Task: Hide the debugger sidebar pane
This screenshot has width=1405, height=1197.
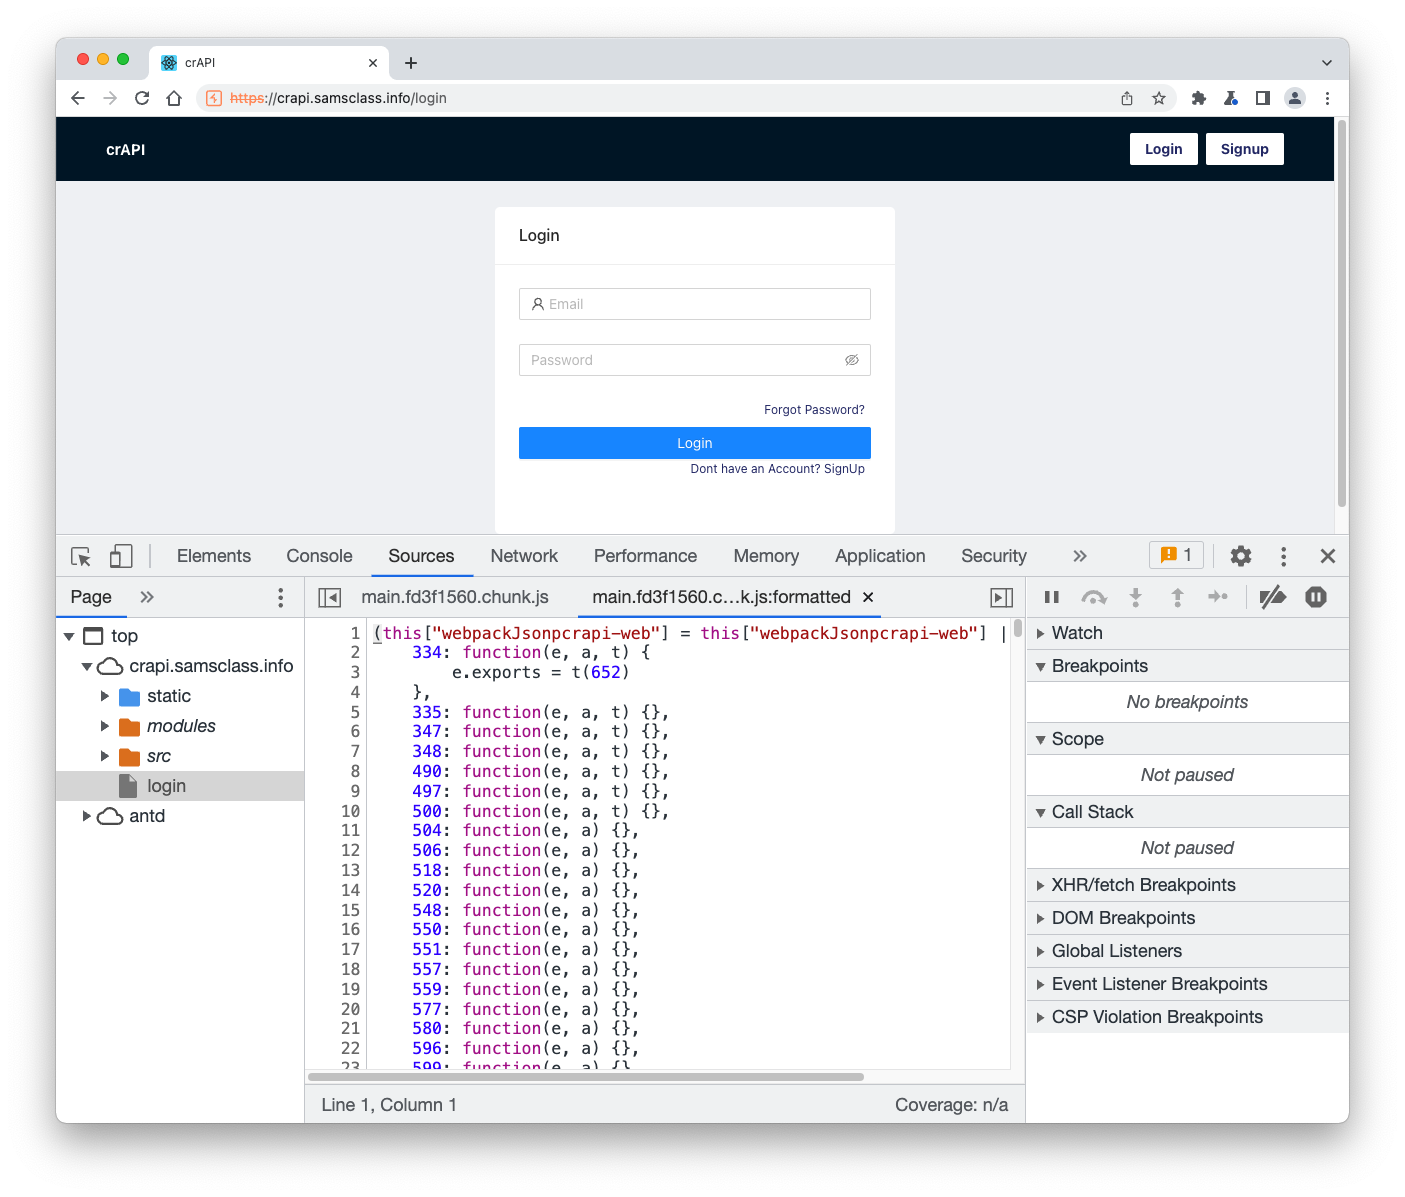Action: pos(1001,597)
